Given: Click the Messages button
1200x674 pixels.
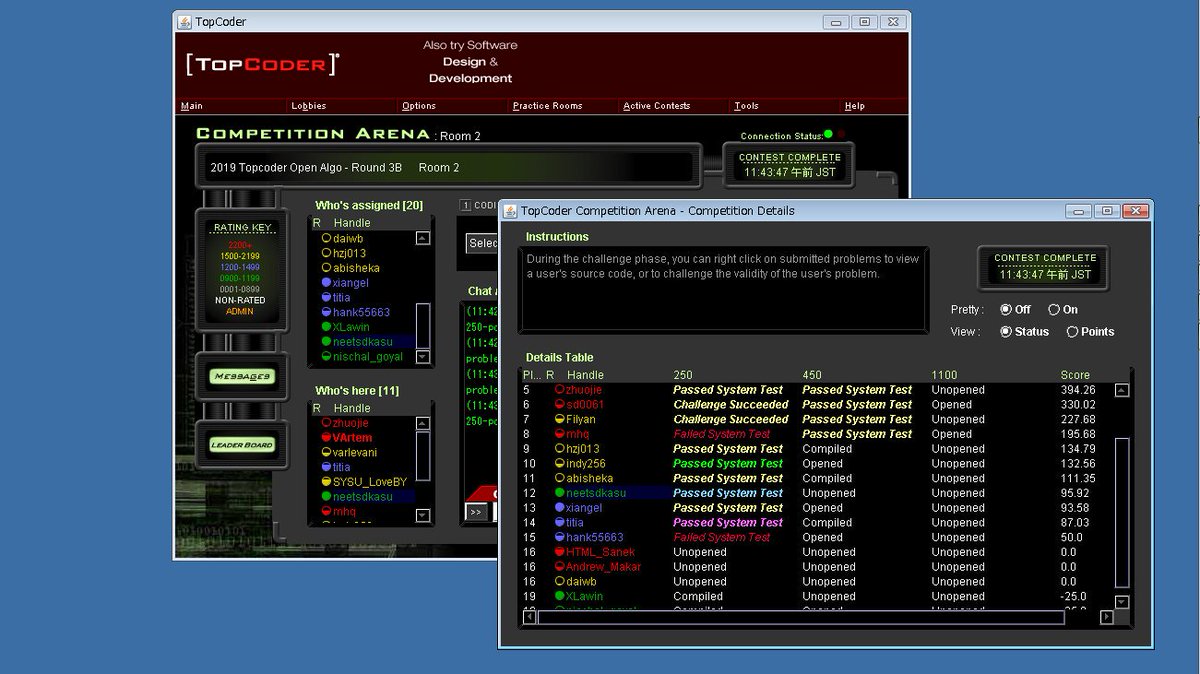Looking at the screenshot, I should pos(241,376).
